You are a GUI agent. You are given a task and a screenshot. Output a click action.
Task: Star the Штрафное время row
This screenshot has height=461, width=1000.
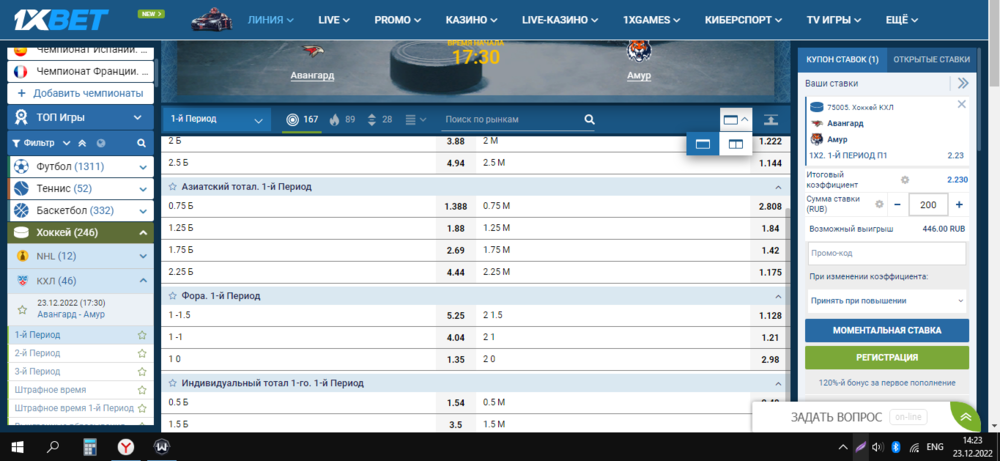pos(142,390)
